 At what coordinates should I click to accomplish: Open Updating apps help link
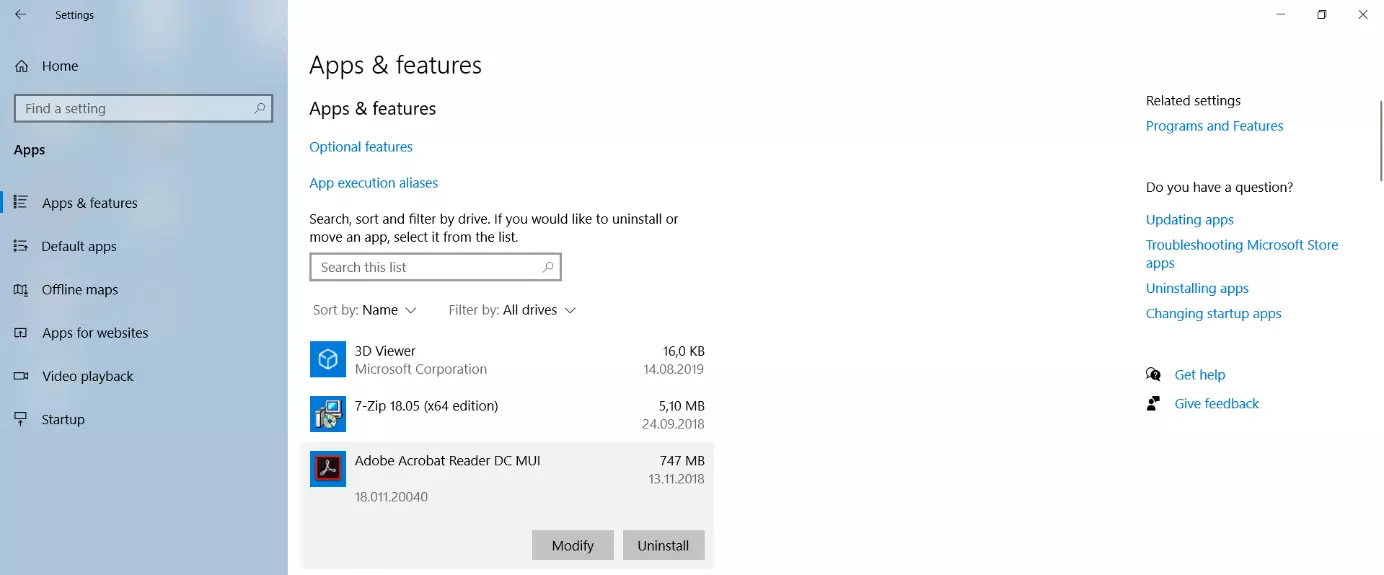coord(1190,220)
